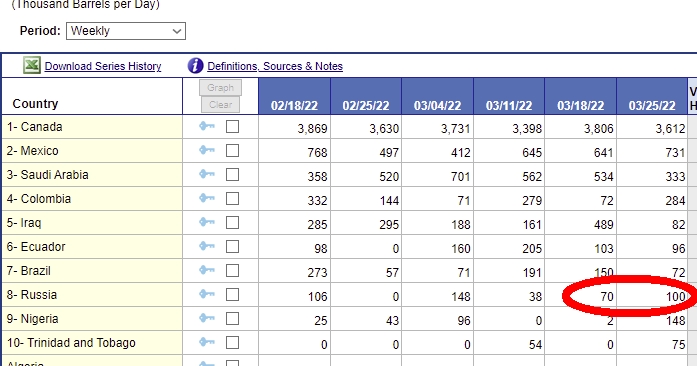
Task: Select the Brazil row checkbox
Action: [x=232, y=271]
